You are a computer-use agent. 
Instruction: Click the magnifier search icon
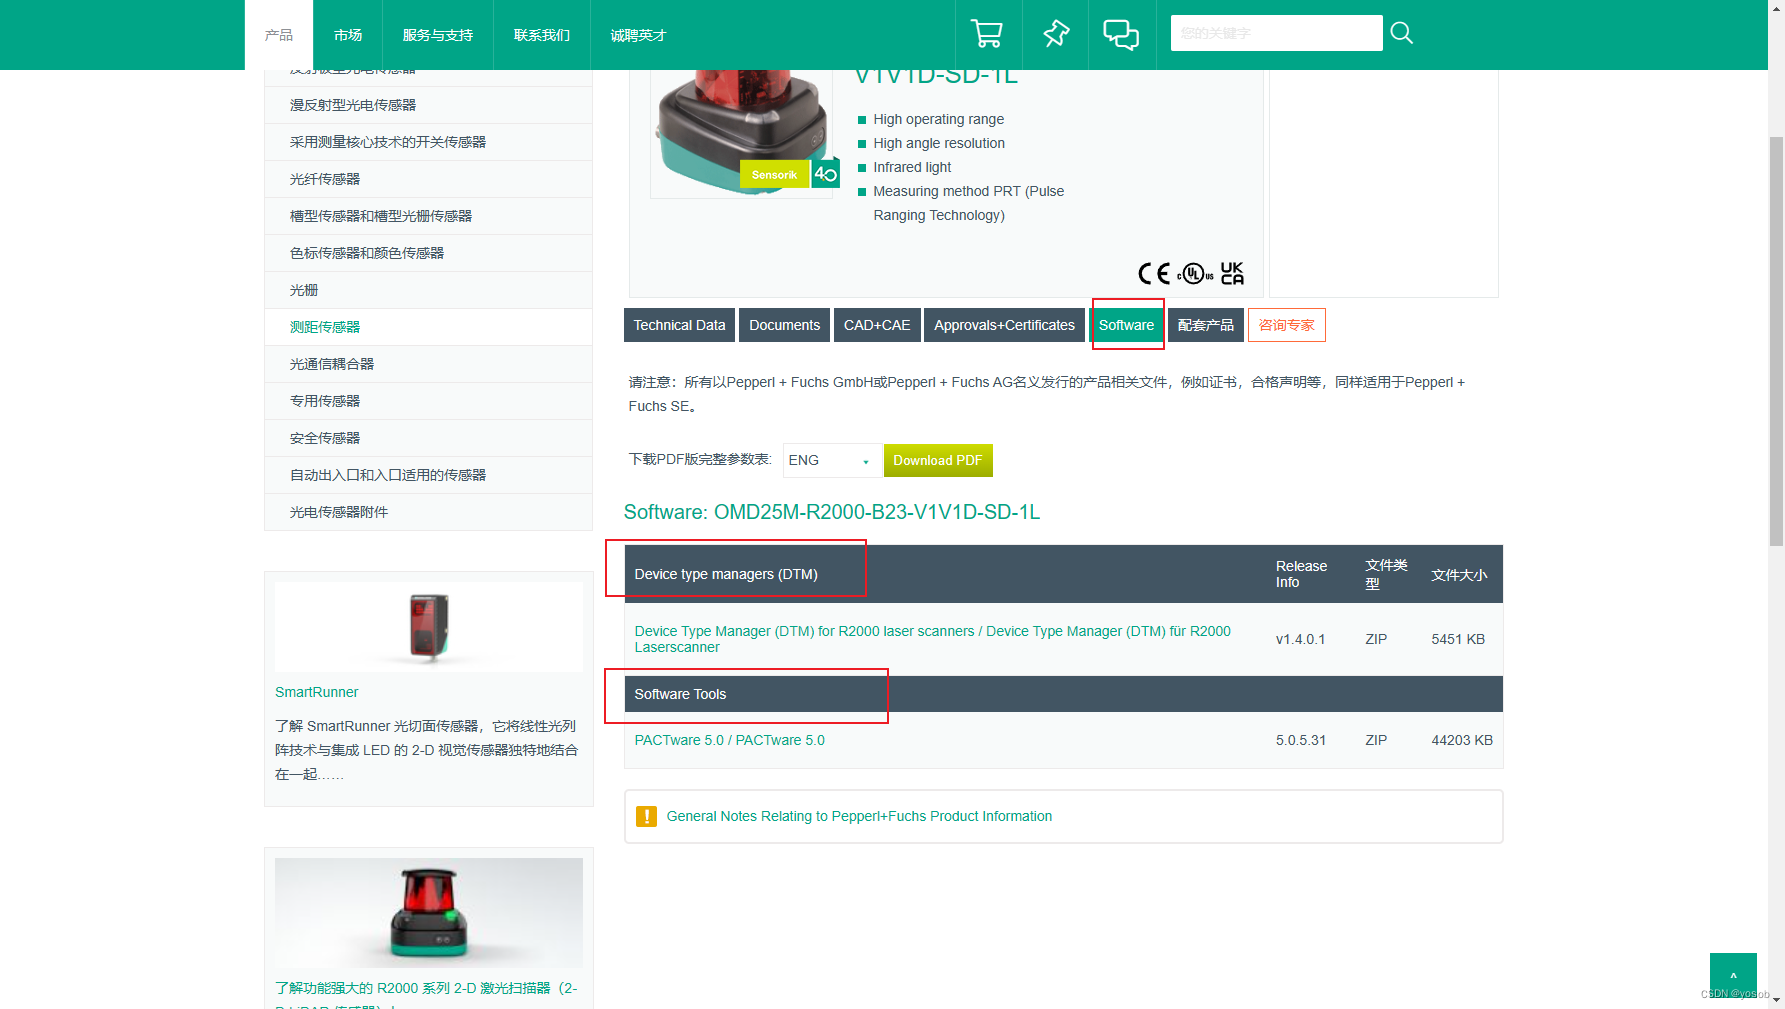[1402, 33]
